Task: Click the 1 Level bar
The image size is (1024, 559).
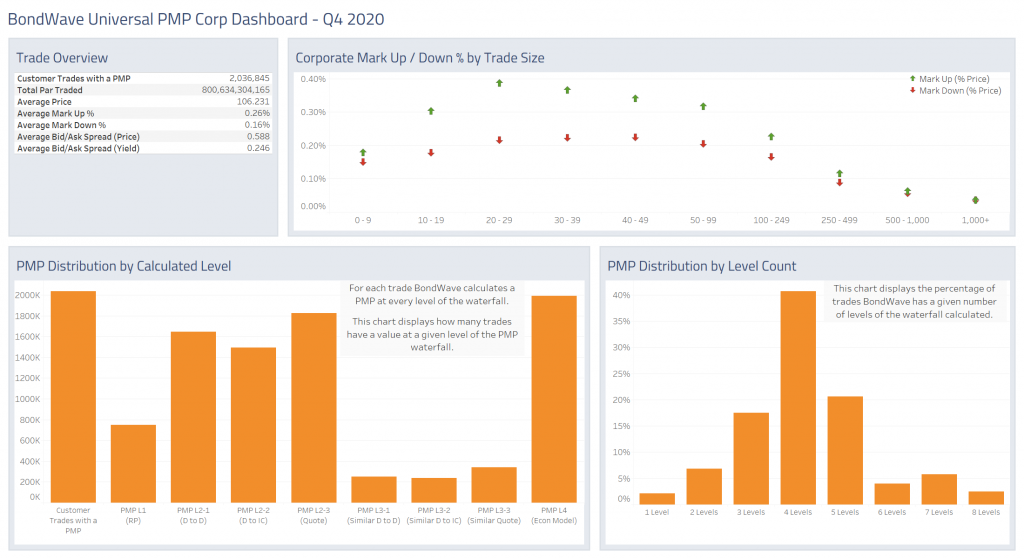Action: (x=657, y=498)
